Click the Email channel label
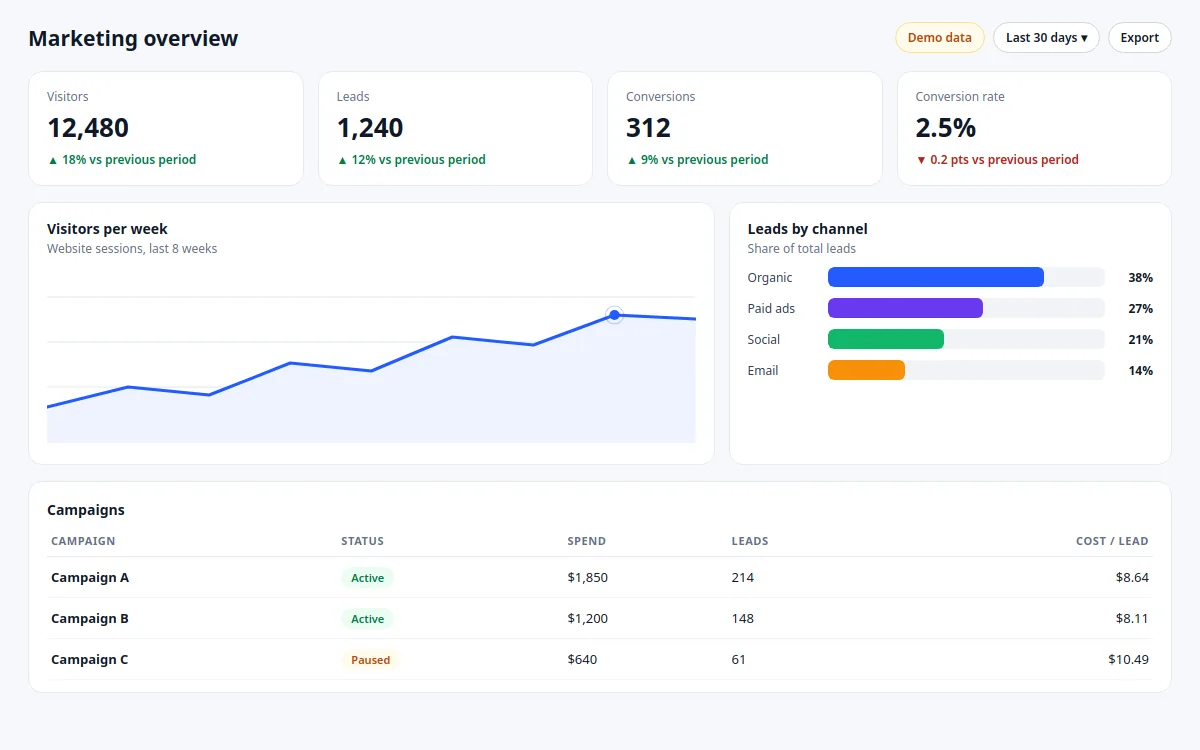 (763, 370)
